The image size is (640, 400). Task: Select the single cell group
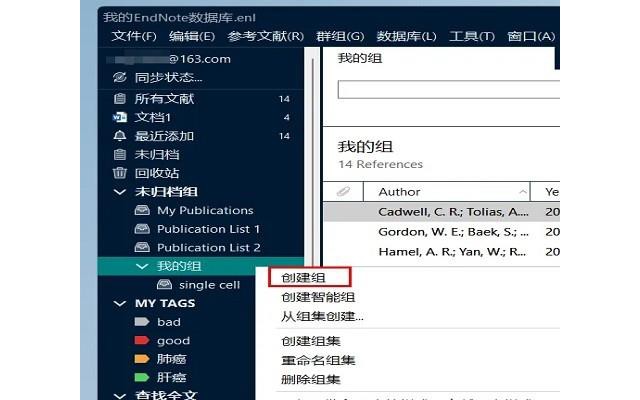pos(209,285)
